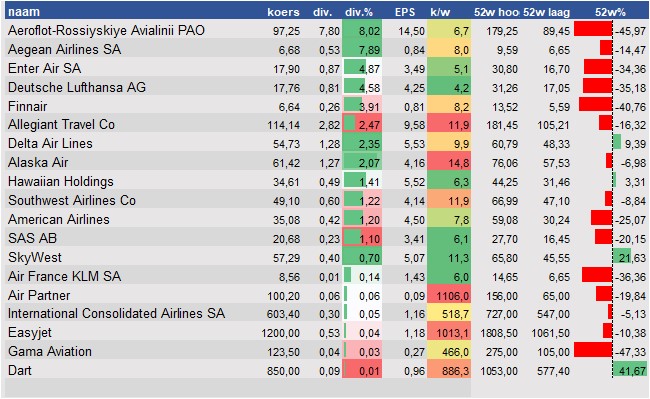Image resolution: width=650 pixels, height=399 pixels.
Task: Click the 52w% column header
Action: tap(611, 12)
